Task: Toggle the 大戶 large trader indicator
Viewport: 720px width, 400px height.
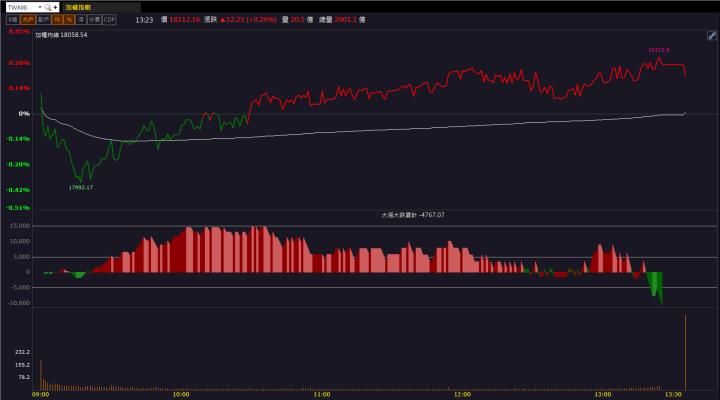Action: [28, 19]
